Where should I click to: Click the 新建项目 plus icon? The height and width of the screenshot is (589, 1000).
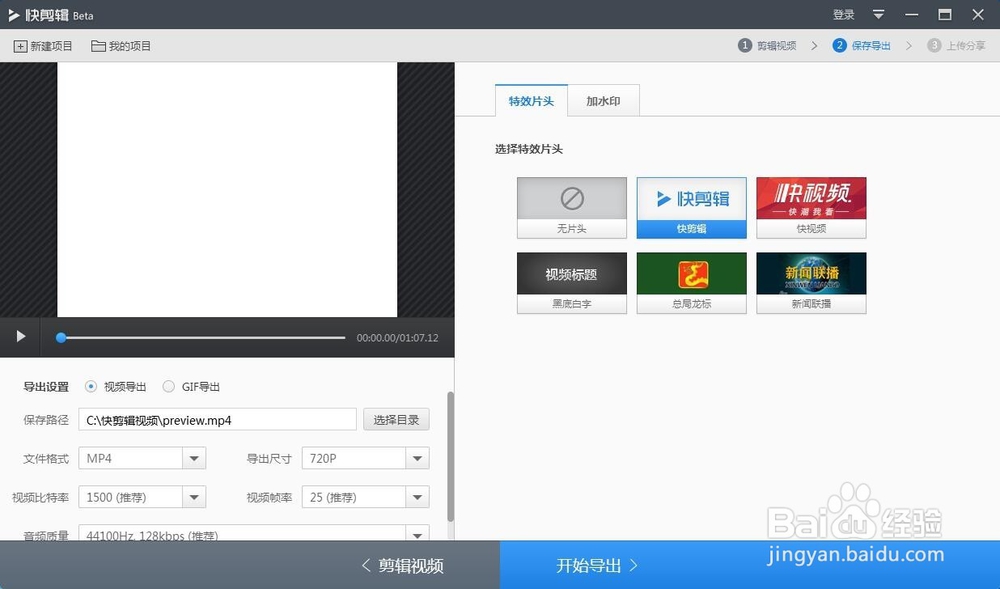(x=20, y=46)
